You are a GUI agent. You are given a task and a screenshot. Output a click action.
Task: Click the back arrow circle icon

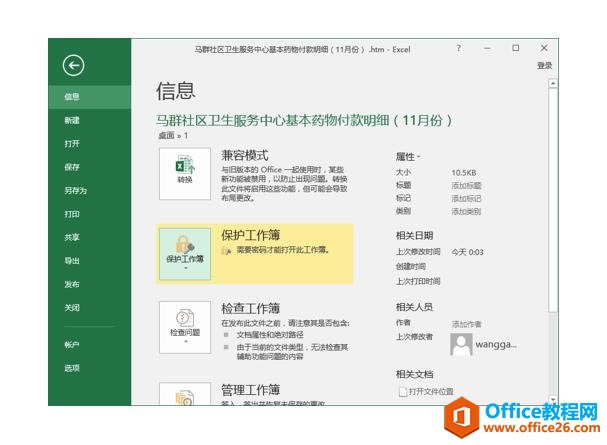73,66
